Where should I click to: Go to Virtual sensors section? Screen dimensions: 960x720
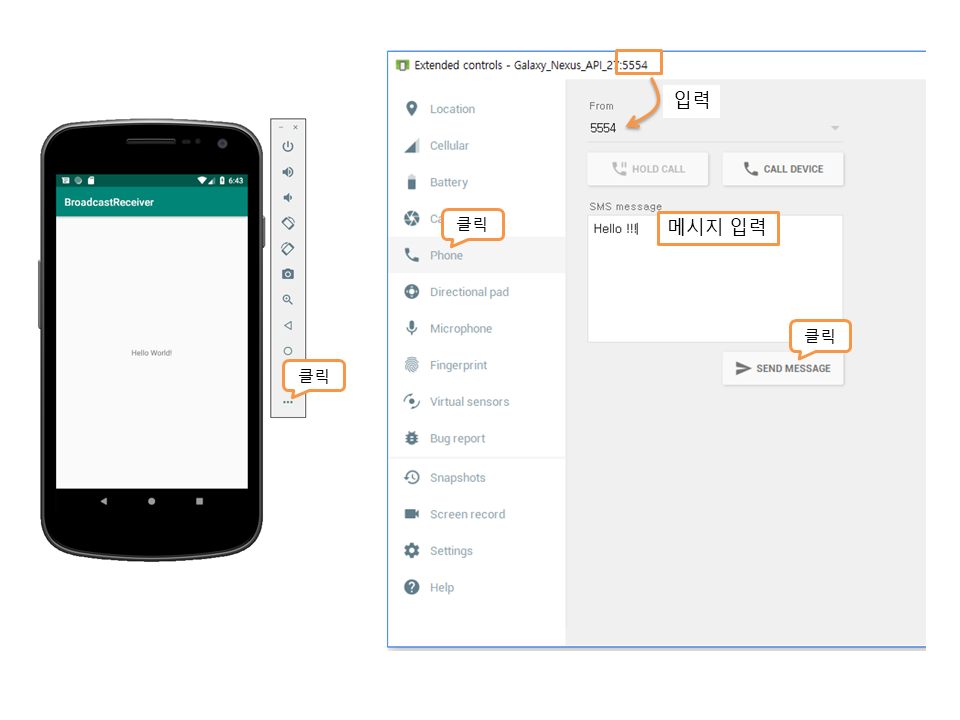(469, 402)
